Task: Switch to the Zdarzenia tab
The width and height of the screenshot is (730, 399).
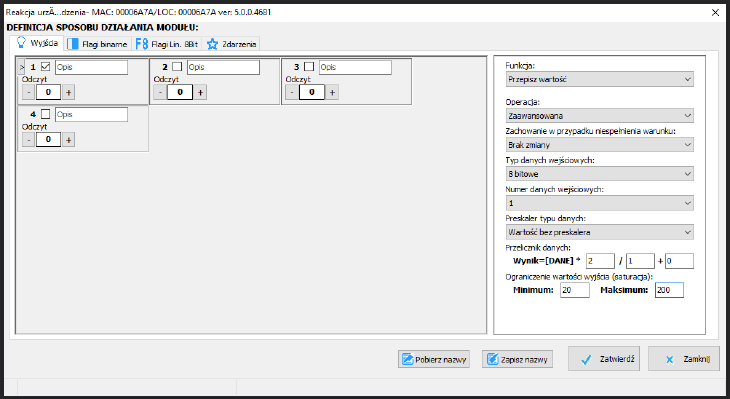Action: [x=231, y=44]
